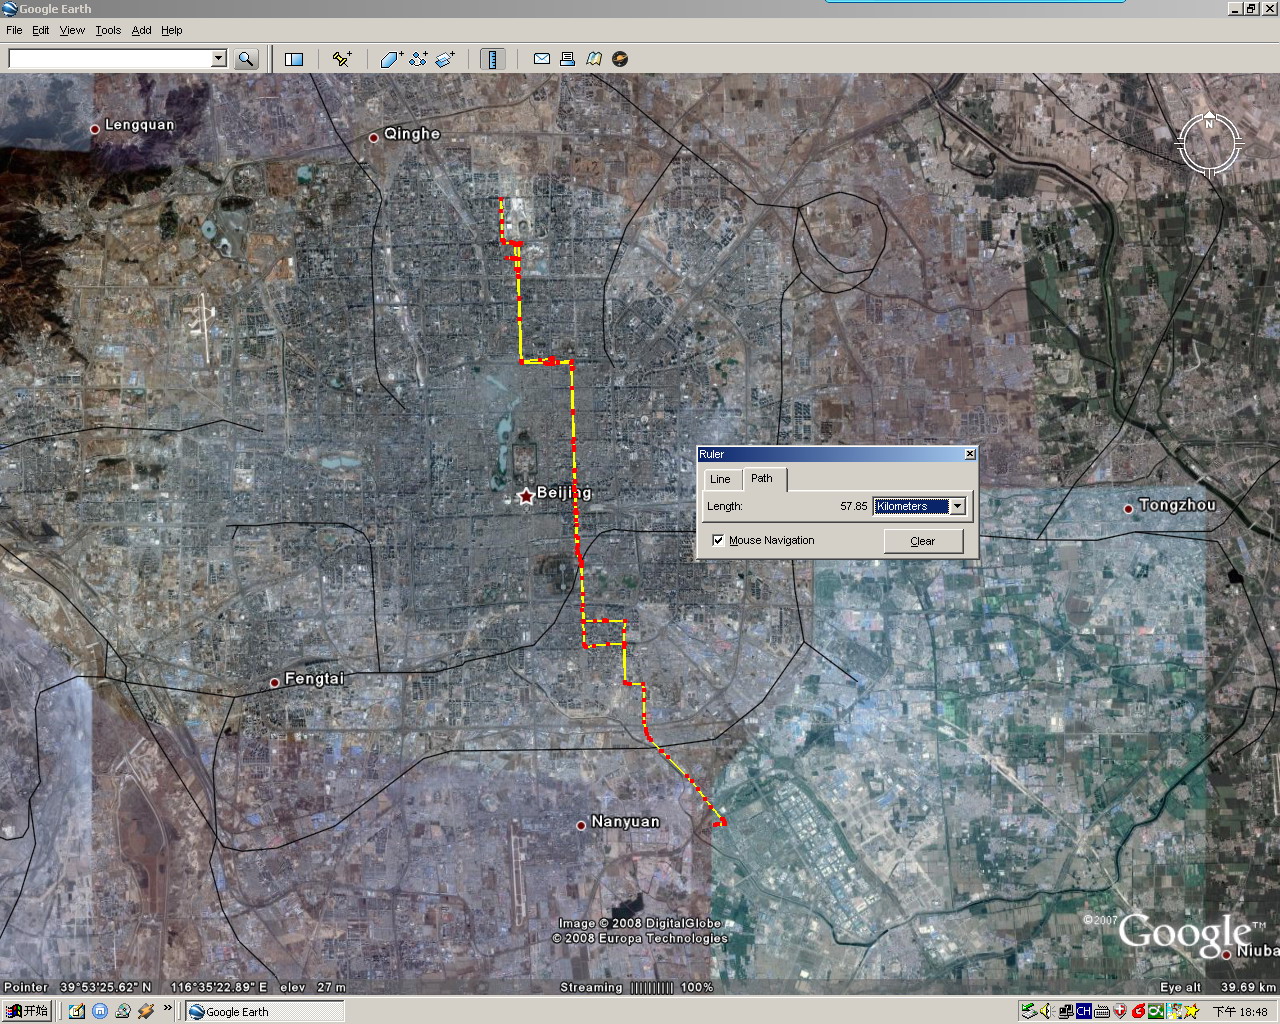This screenshot has height=1024, width=1280.
Task: Switch to Sky mode planet icon
Action: pos(620,59)
